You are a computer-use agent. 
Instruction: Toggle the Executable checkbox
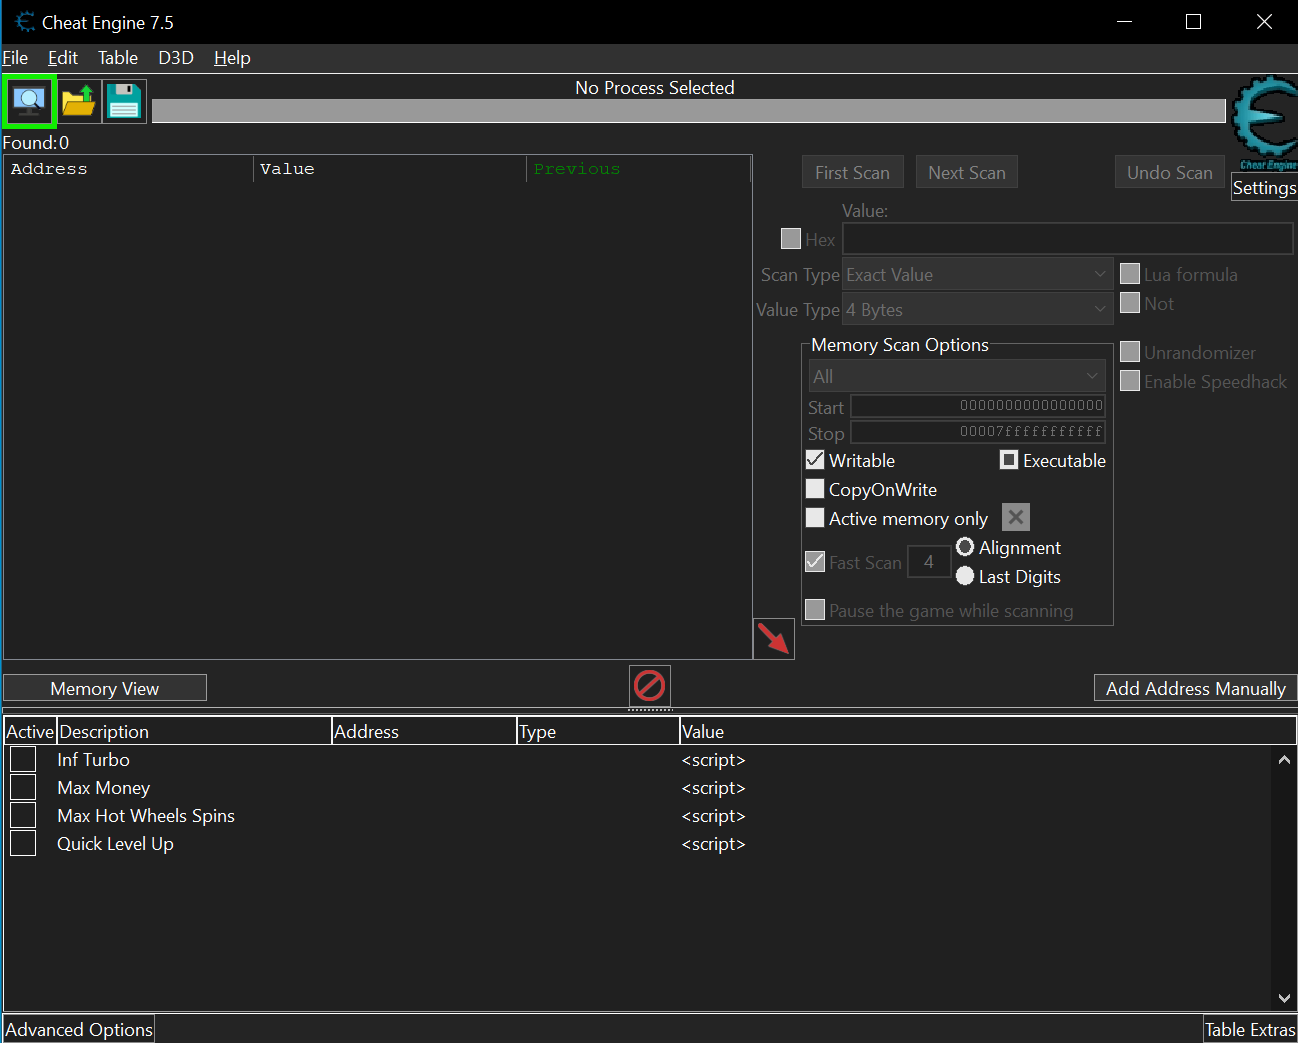tap(1009, 459)
